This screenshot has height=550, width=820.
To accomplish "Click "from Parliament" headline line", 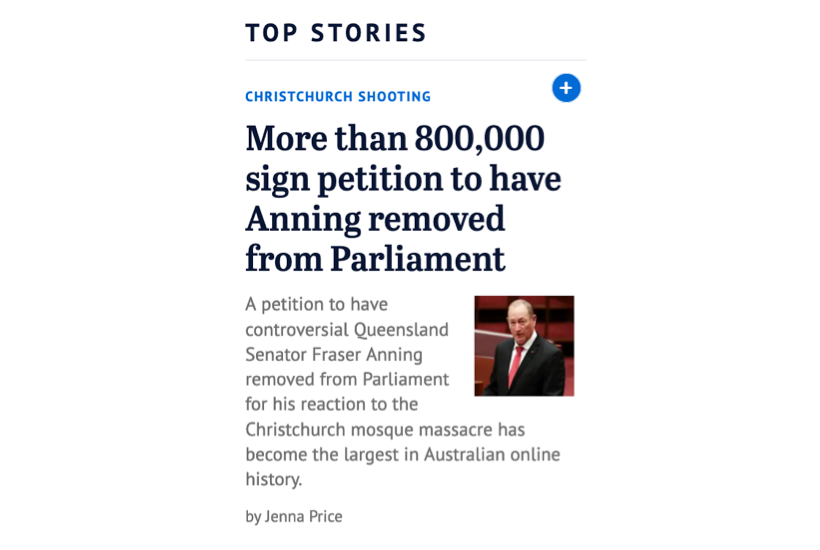I will 375,259.
